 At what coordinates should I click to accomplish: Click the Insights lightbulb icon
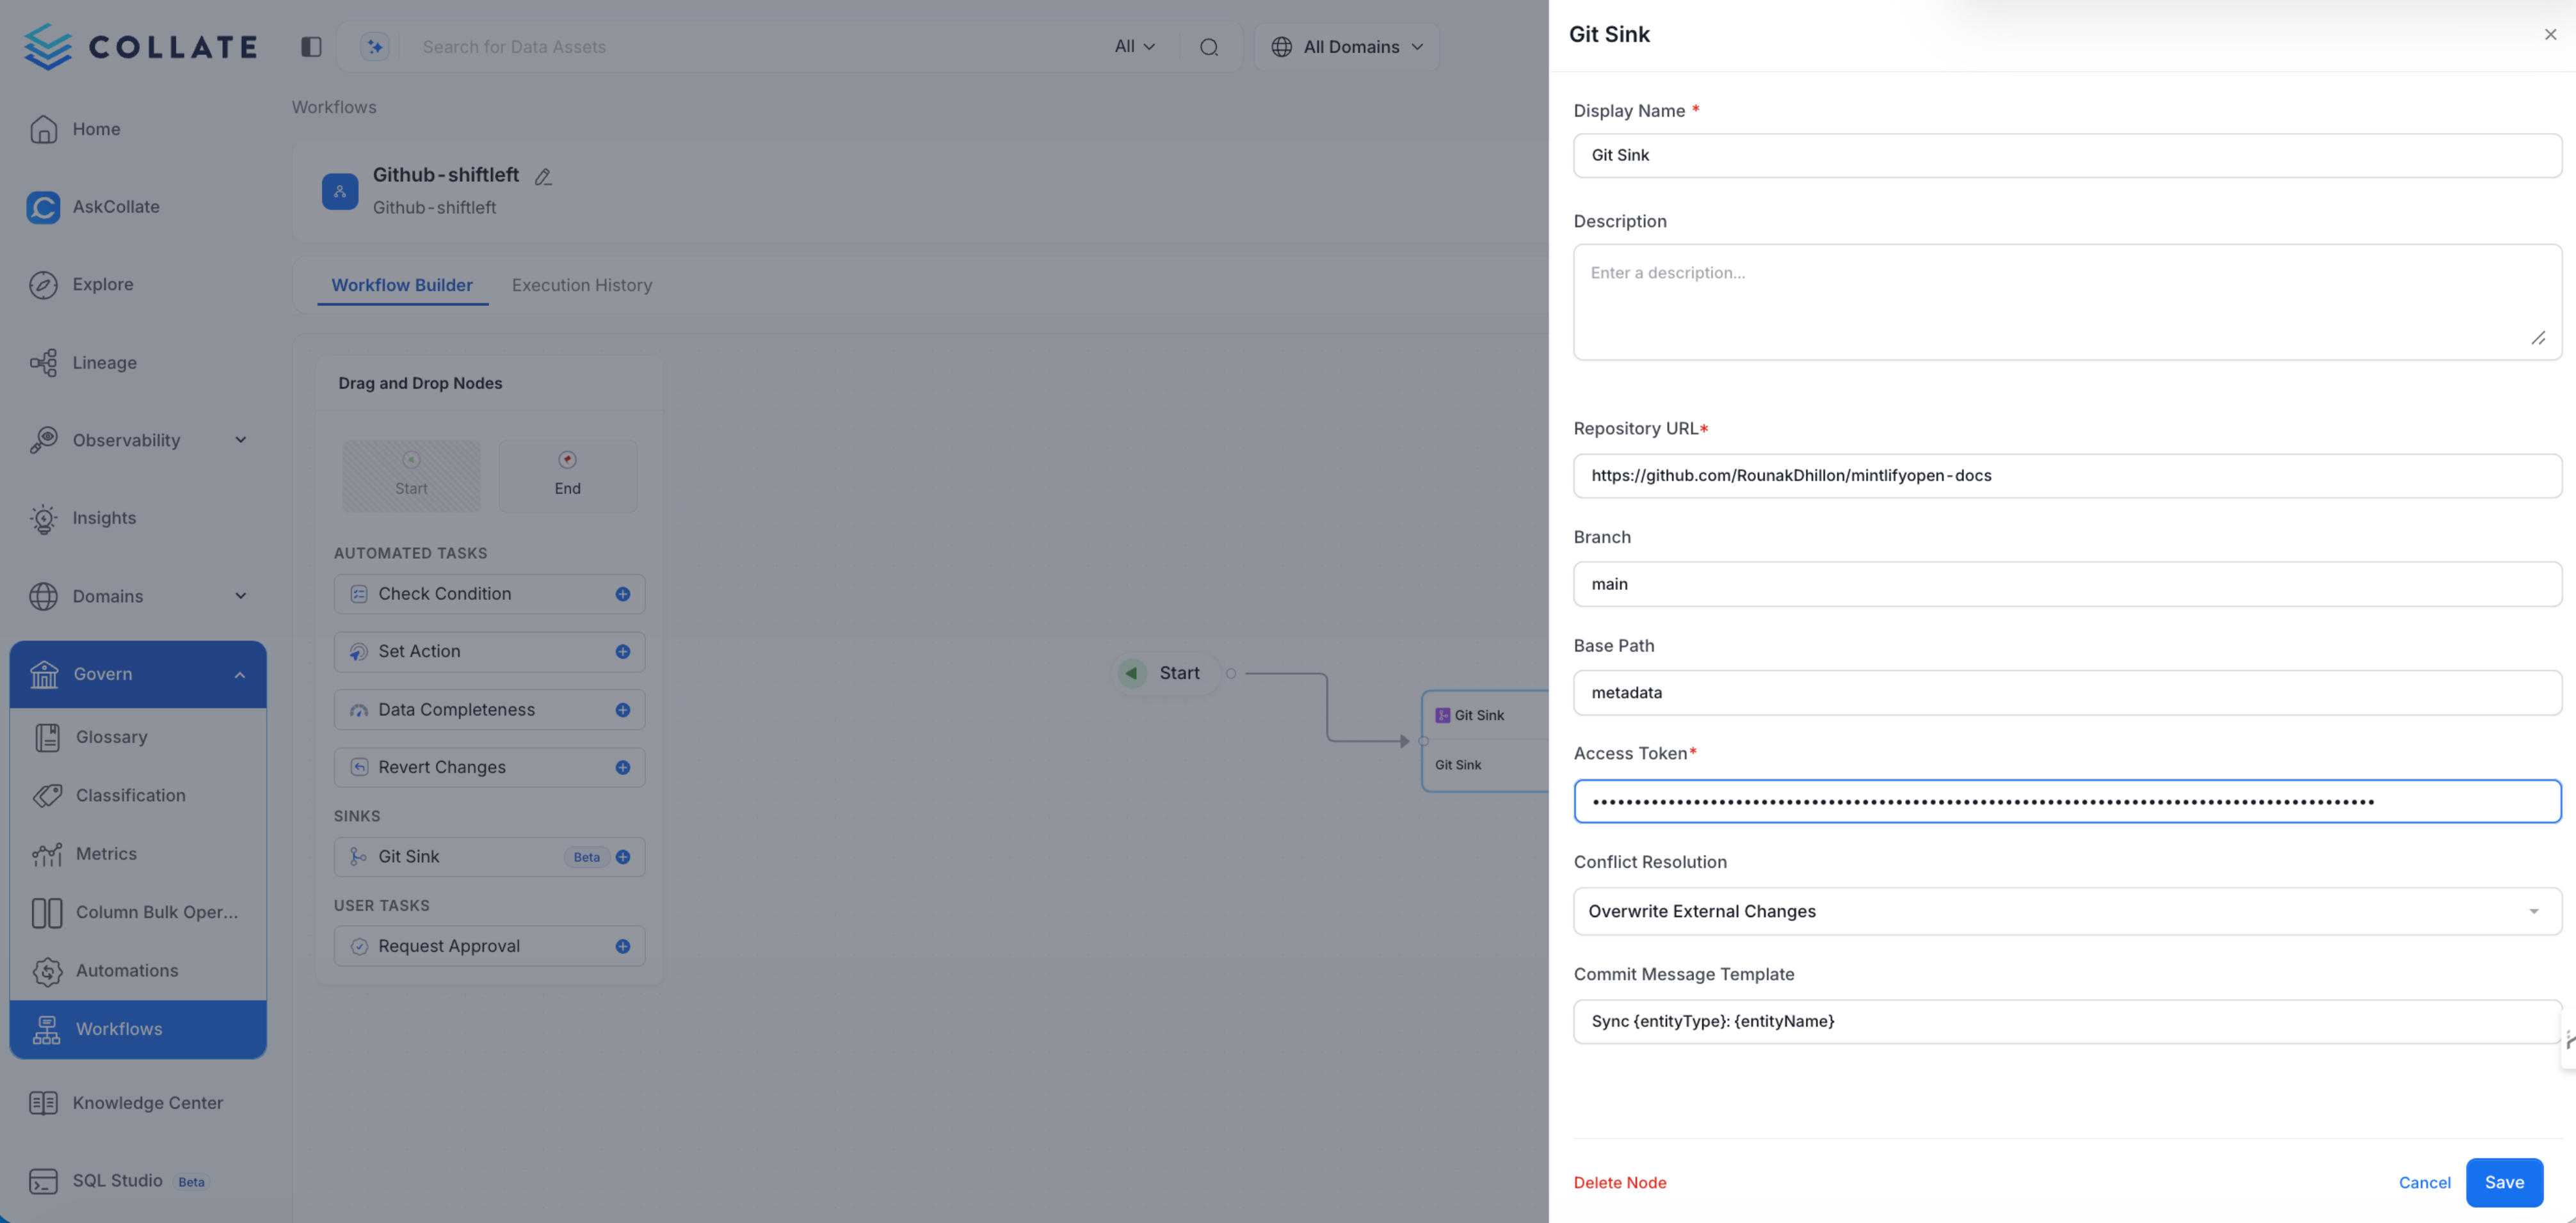coord(44,518)
